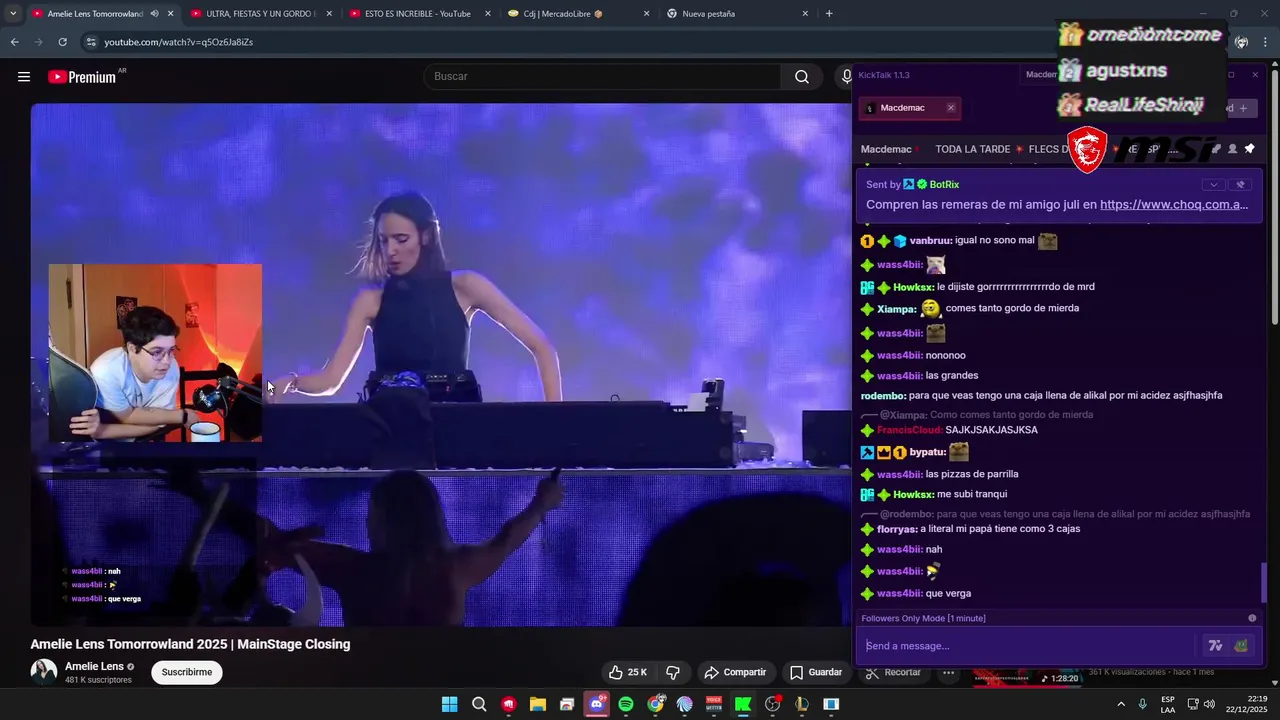Open the Kick emote picker frog icon
The width and height of the screenshot is (1280, 720).
[1241, 646]
